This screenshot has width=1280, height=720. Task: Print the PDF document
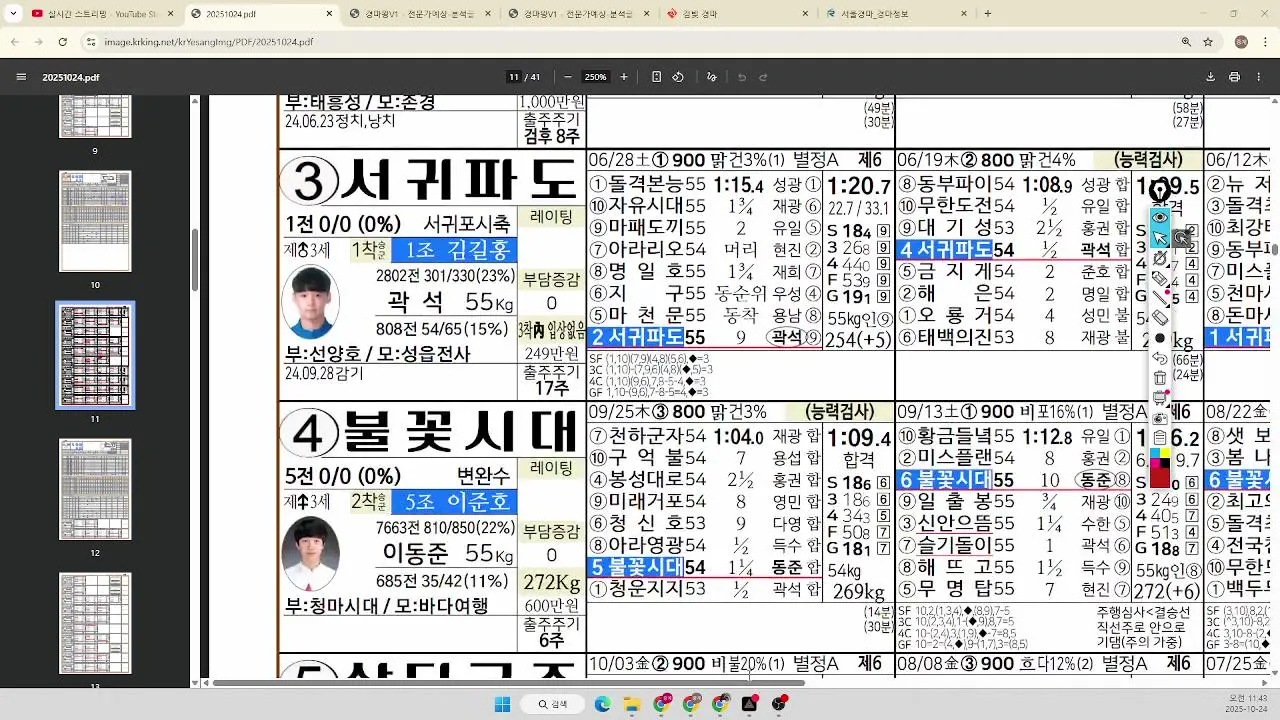point(1234,77)
